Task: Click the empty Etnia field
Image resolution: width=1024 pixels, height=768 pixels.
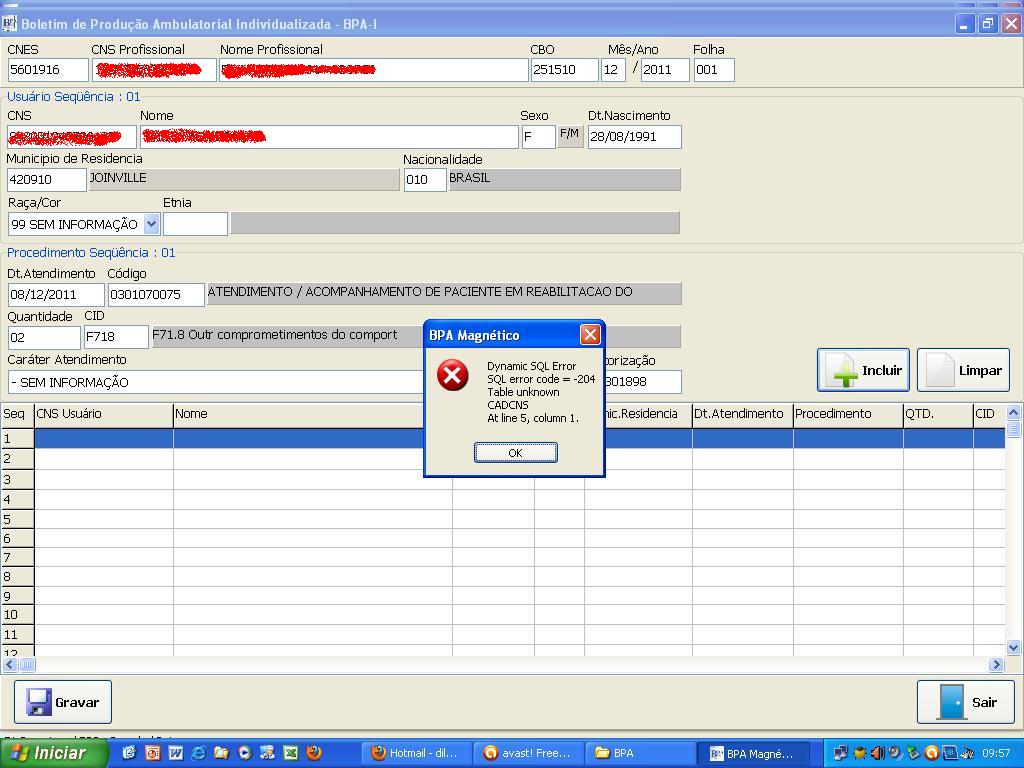Action: (x=195, y=224)
